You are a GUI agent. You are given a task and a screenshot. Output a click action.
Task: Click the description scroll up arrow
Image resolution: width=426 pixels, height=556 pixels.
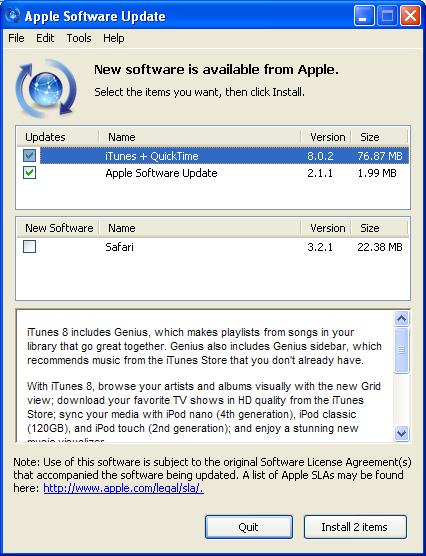click(402, 318)
